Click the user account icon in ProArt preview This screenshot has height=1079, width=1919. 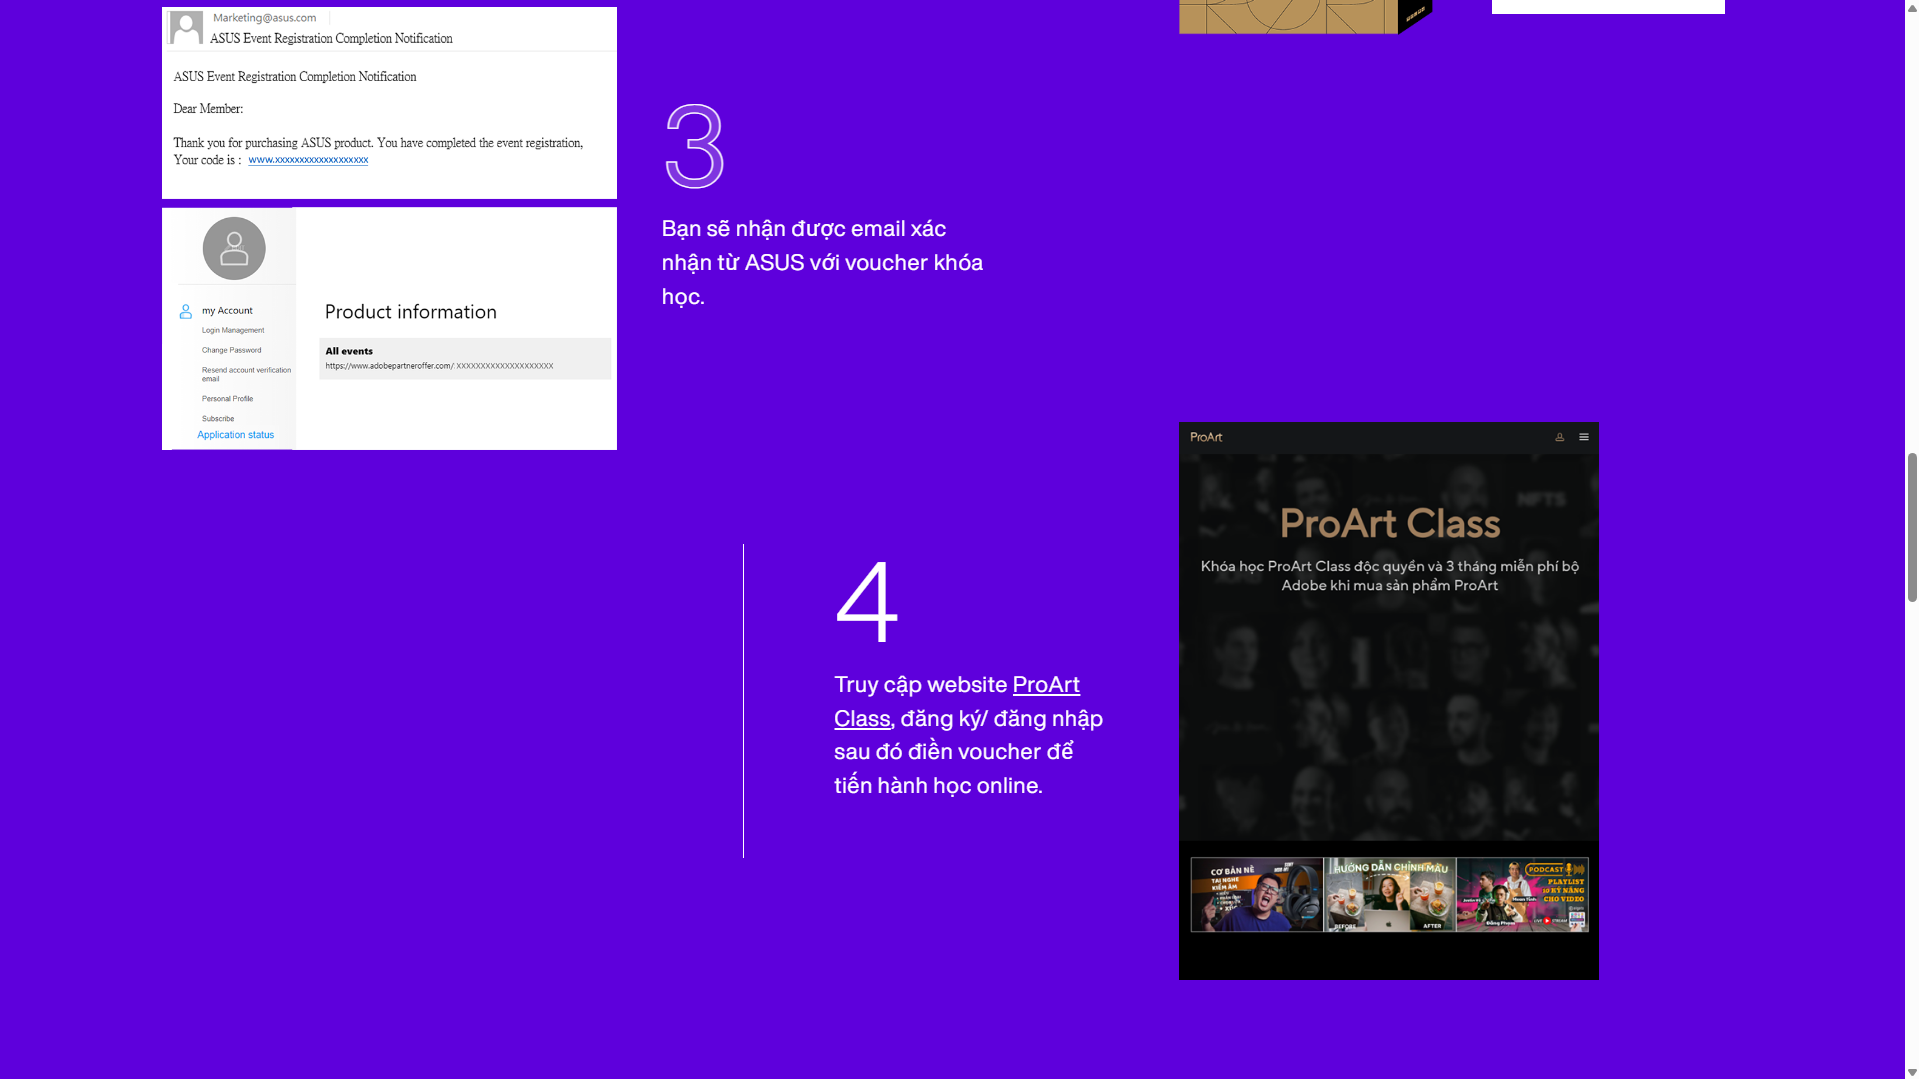coord(1559,437)
